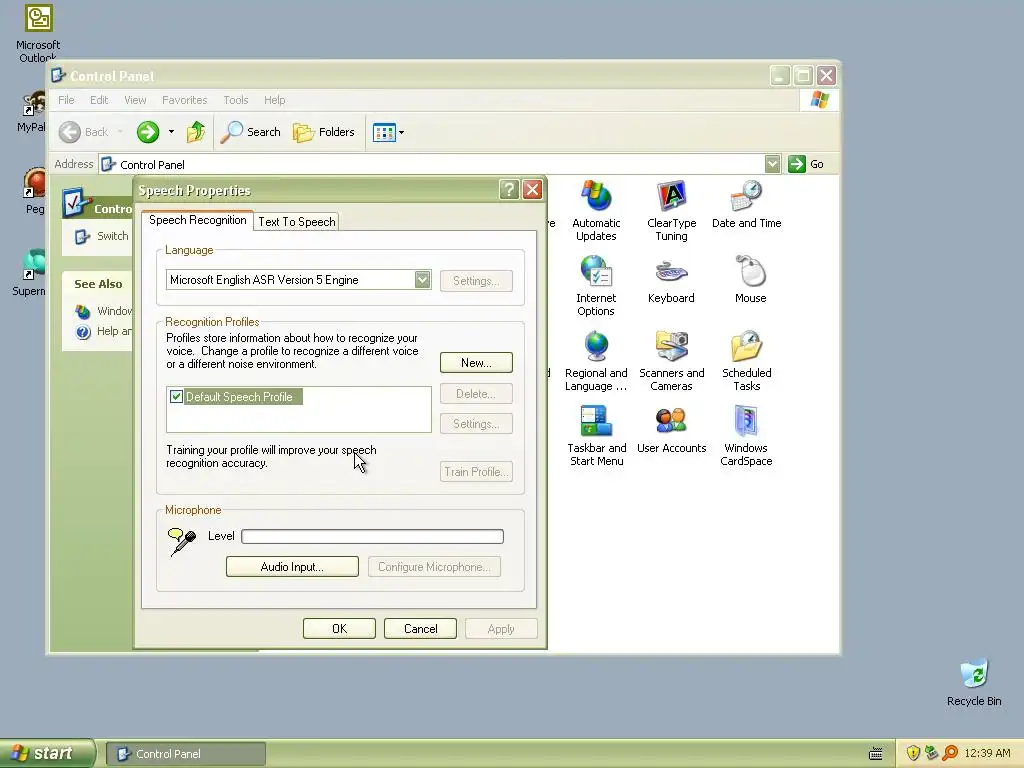Viewport: 1024px width, 768px height.
Task: Select Microsoft Outlook desktop icon
Action: coord(38,33)
